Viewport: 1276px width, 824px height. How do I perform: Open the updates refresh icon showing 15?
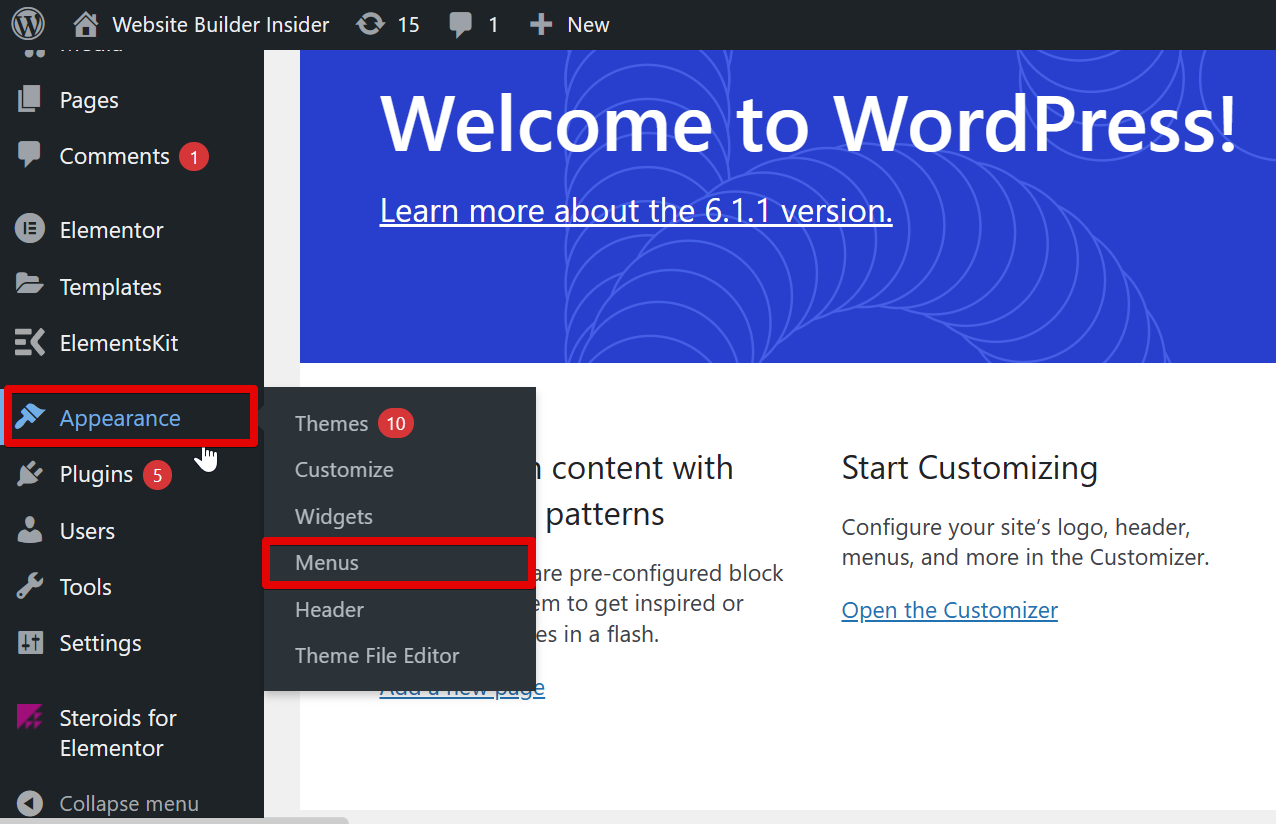click(x=371, y=24)
